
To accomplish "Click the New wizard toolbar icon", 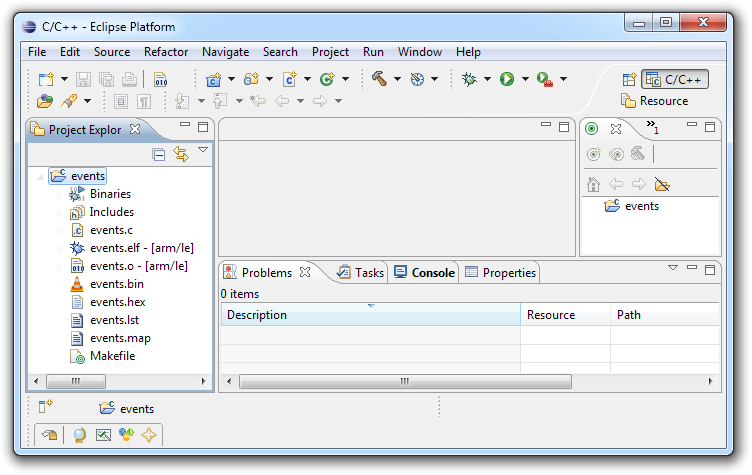I will coord(47,79).
